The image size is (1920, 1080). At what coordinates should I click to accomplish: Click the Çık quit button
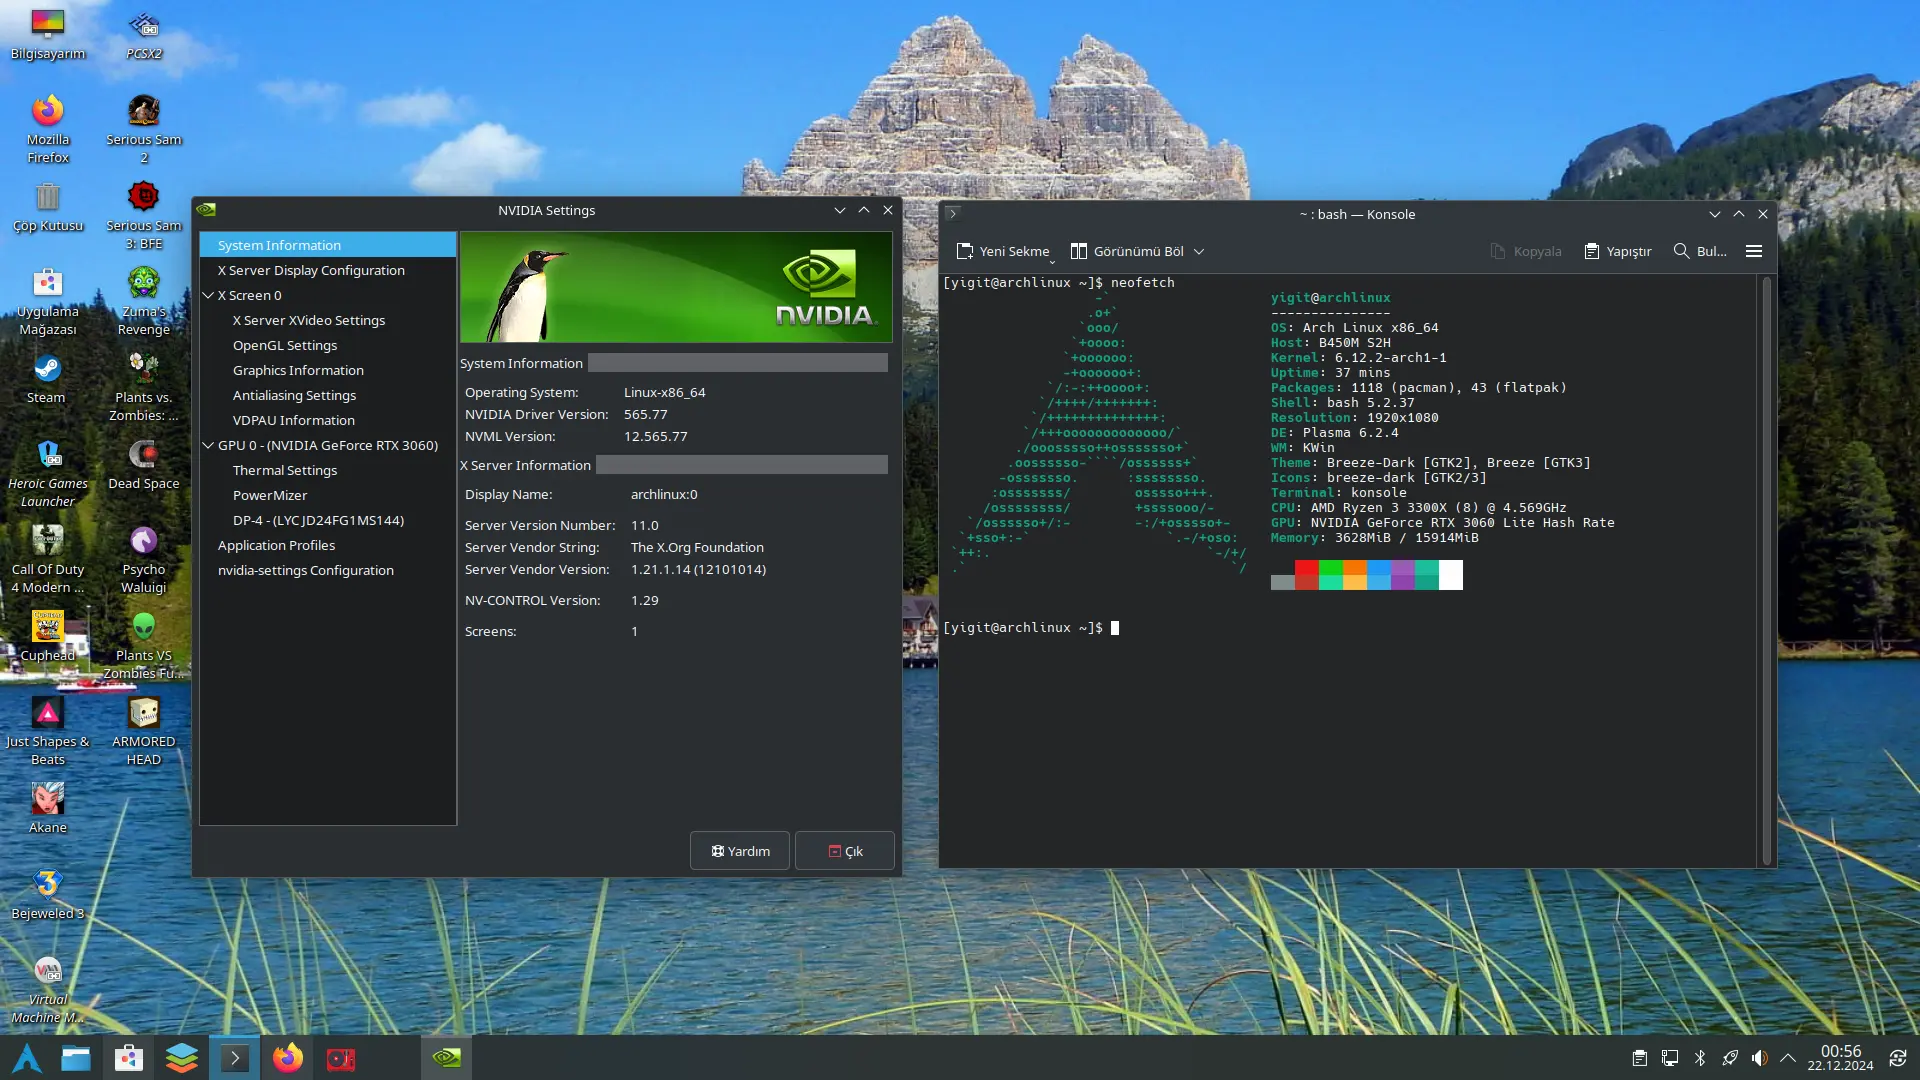845,851
